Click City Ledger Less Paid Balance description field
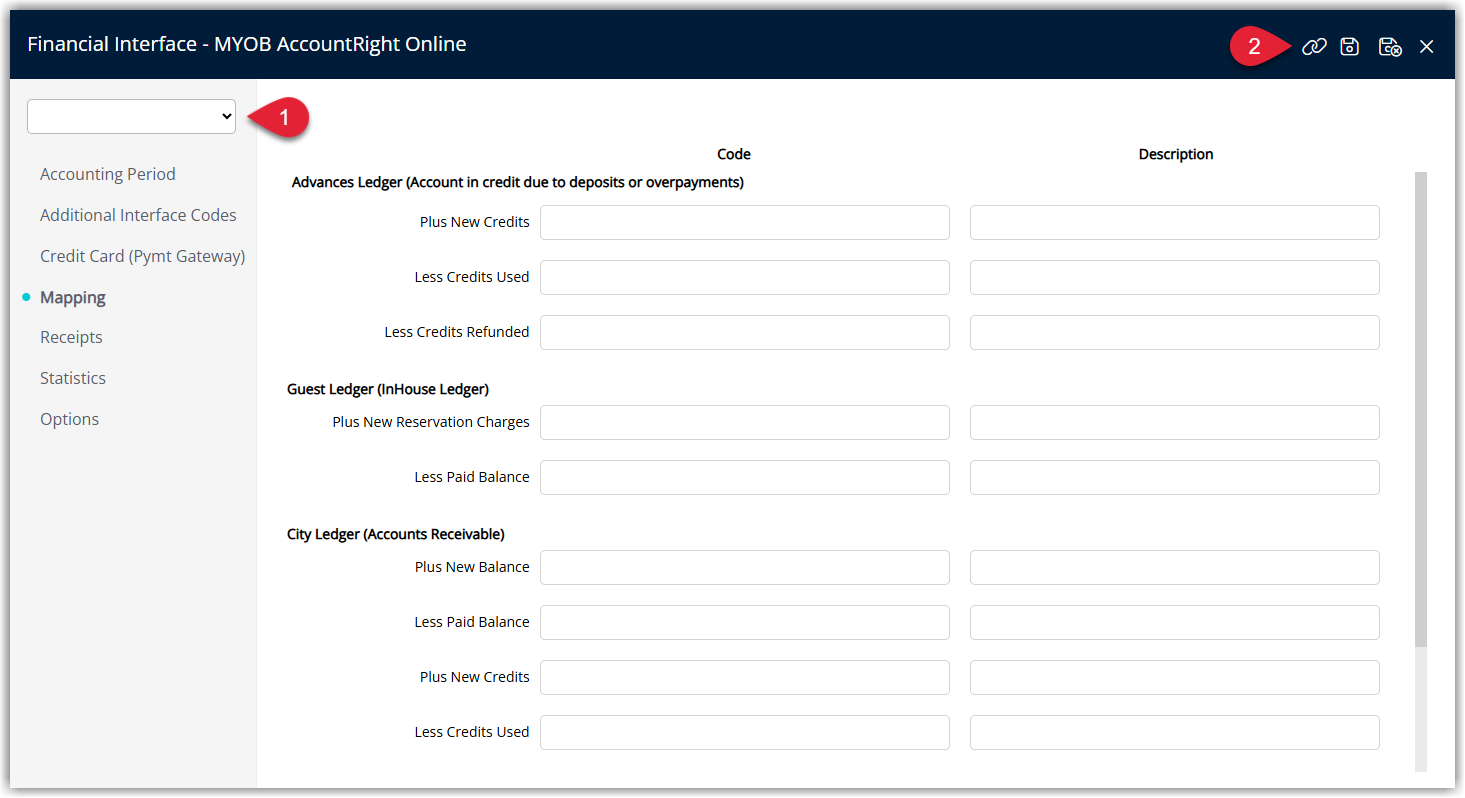Image resolution: width=1465 pixels, height=798 pixels. 1175,622
